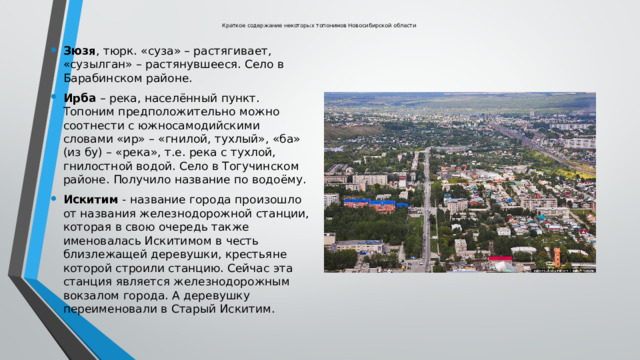Click the line "«сузылган» – растянувшееся. Село в"
This screenshot has width=640, height=360.
[x=173, y=64]
